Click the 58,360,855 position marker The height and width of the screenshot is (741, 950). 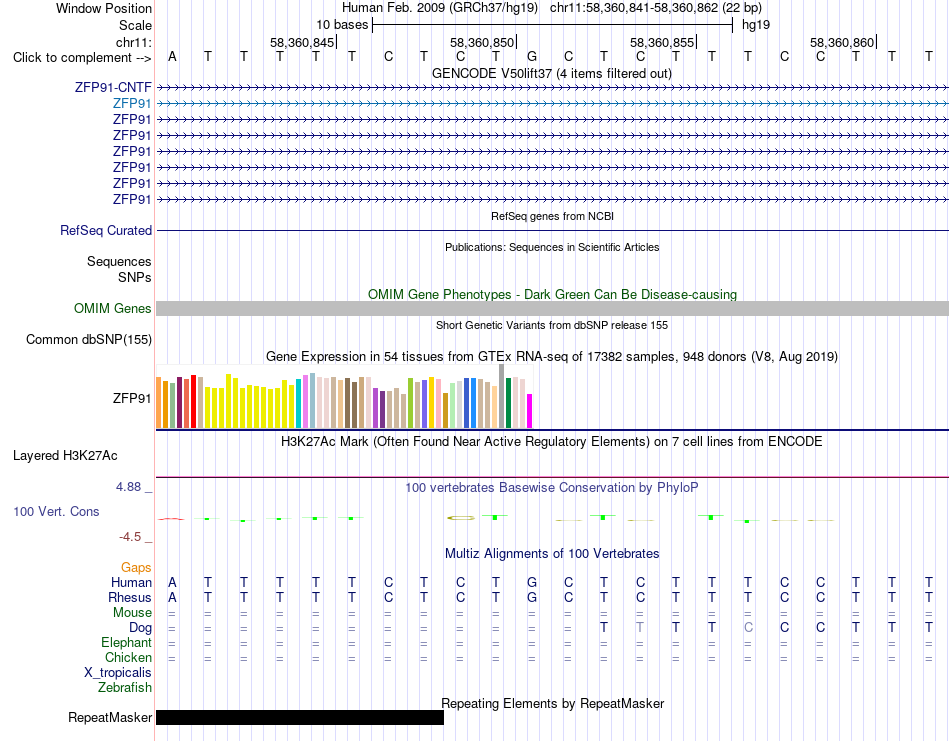662,42
